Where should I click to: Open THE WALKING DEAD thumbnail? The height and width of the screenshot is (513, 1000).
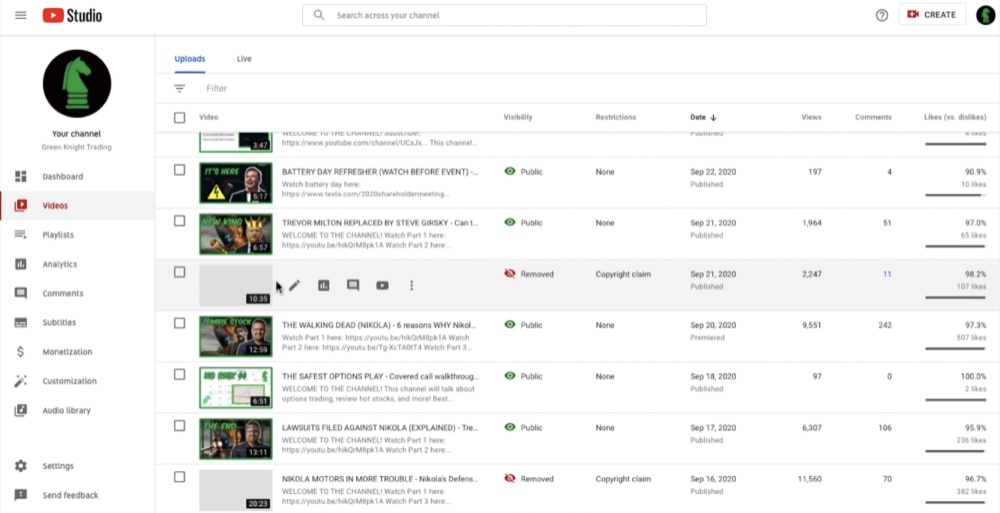pyautogui.click(x=236, y=336)
